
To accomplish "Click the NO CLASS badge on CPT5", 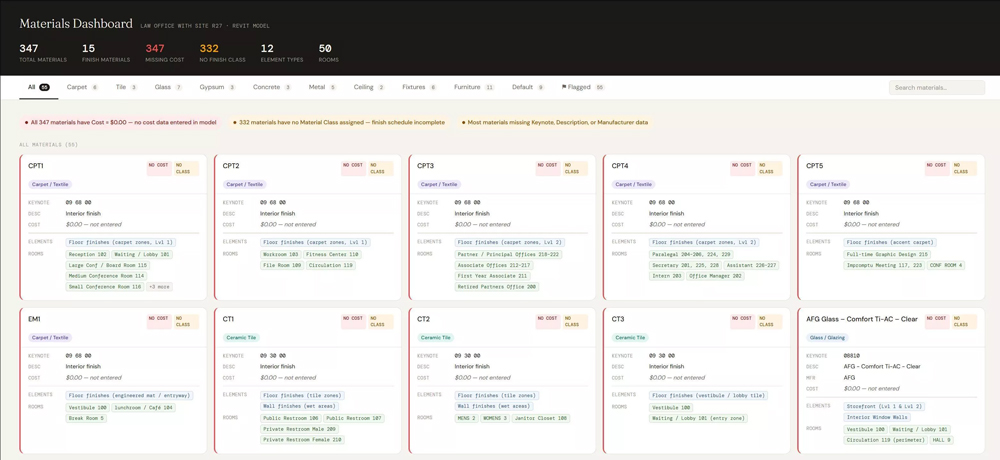I will [964, 168].
